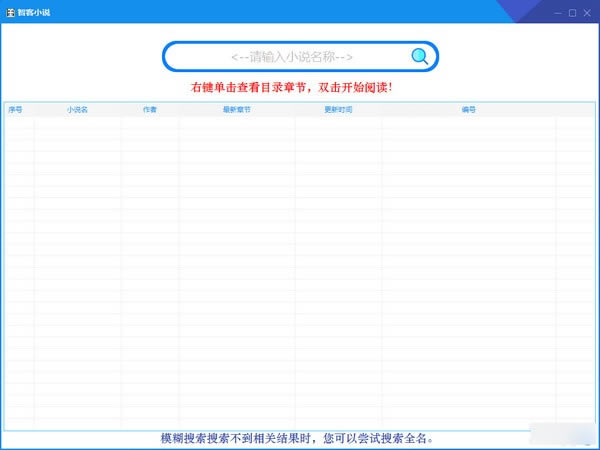Click the magnifying glass search icon

point(419,57)
